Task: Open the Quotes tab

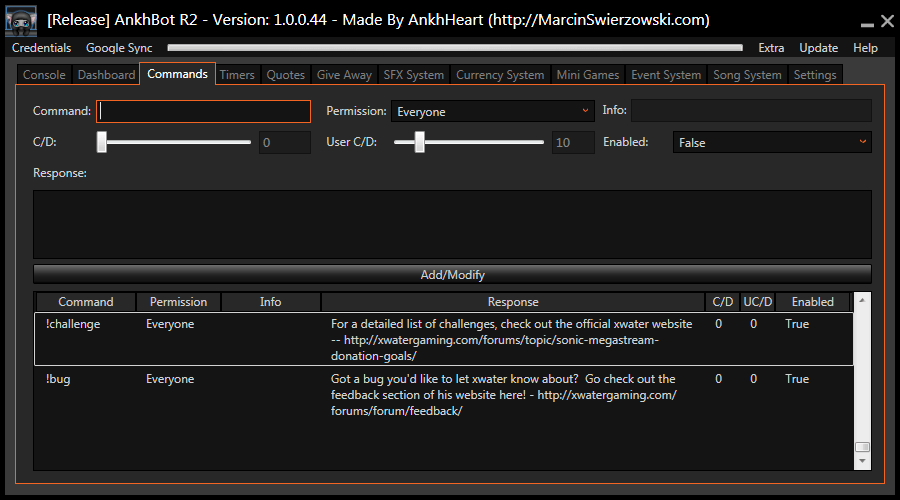Action: coord(285,75)
